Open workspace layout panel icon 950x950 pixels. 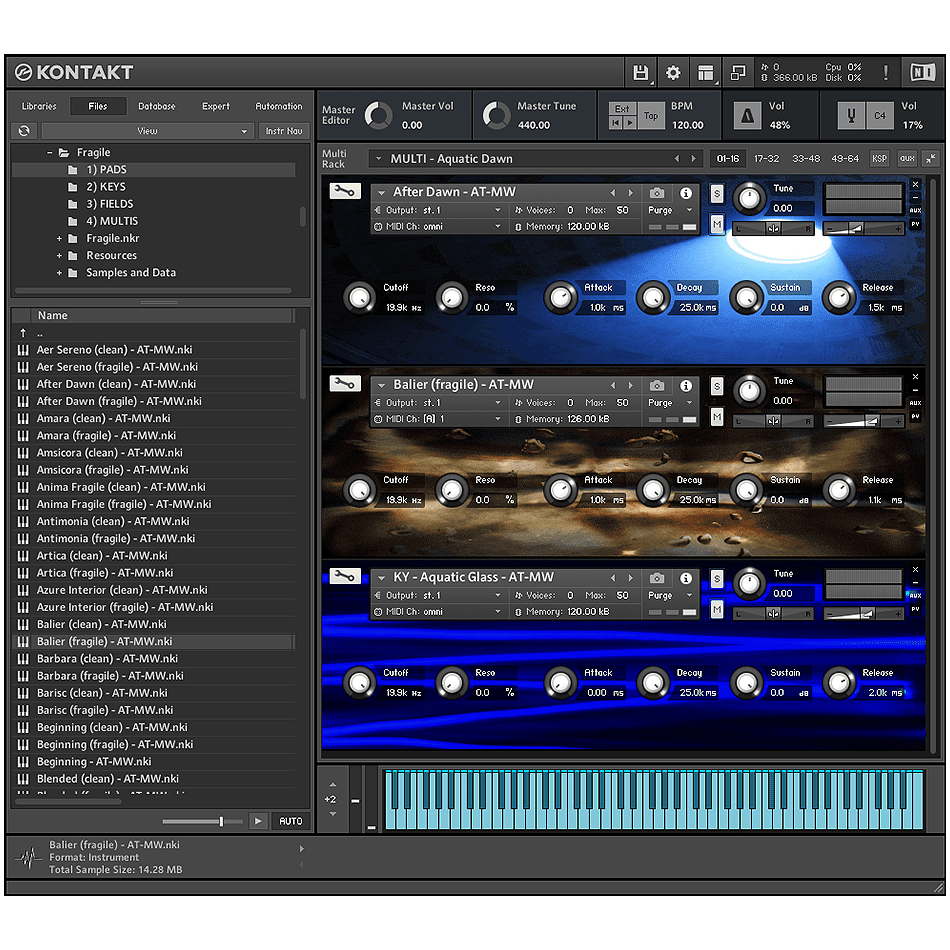click(705, 73)
